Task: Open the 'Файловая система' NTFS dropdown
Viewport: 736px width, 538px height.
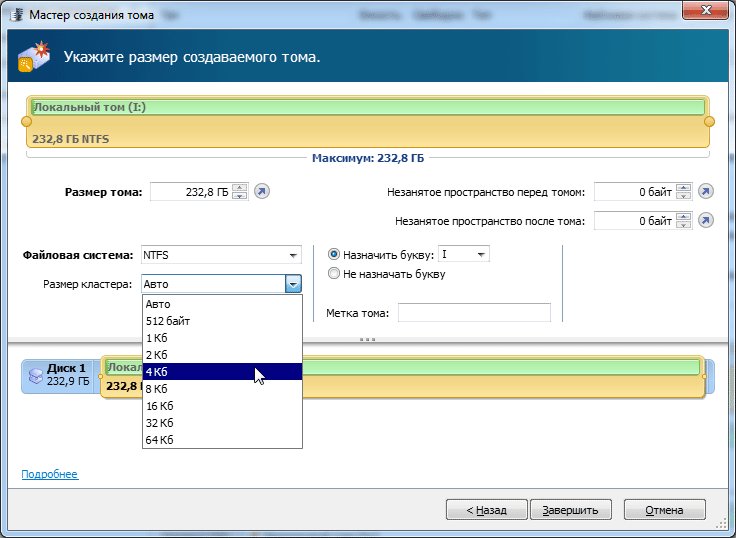Action: click(x=221, y=255)
